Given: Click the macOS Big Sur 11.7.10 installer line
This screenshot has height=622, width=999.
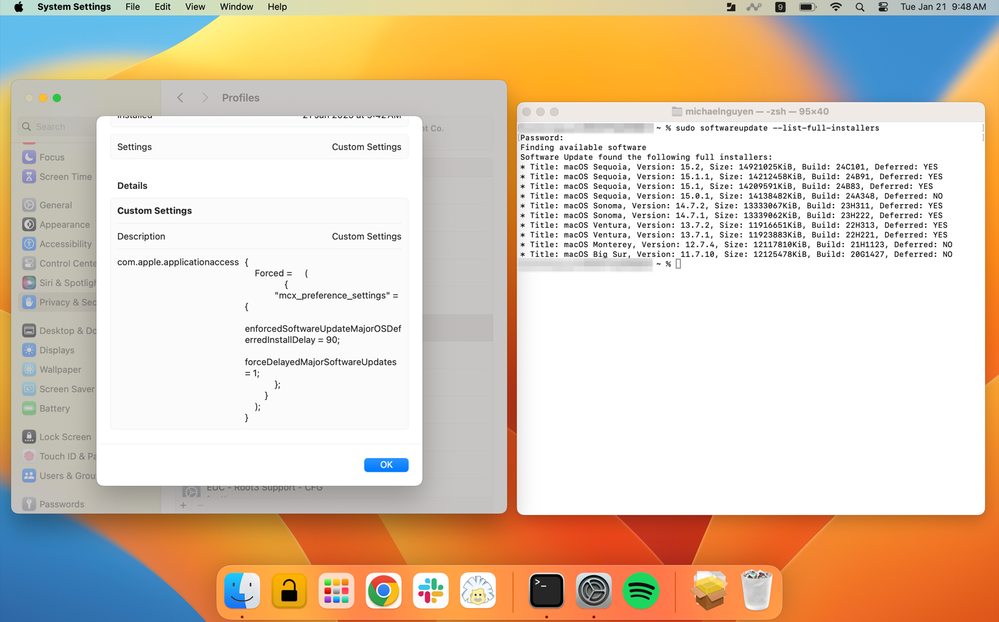Looking at the screenshot, I should click(x=737, y=254).
